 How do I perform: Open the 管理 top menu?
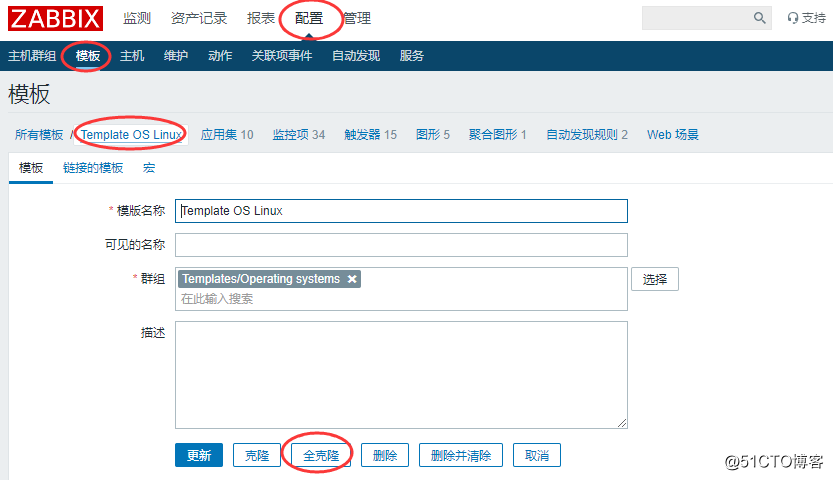(x=357, y=19)
